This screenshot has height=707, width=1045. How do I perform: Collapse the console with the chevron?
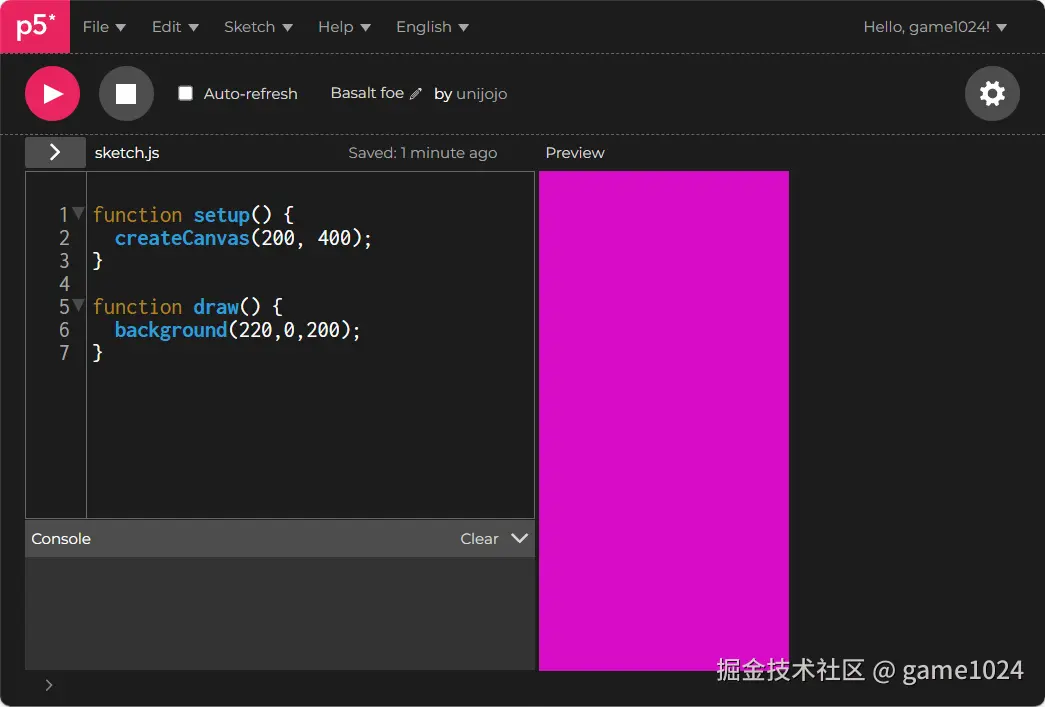coord(520,538)
